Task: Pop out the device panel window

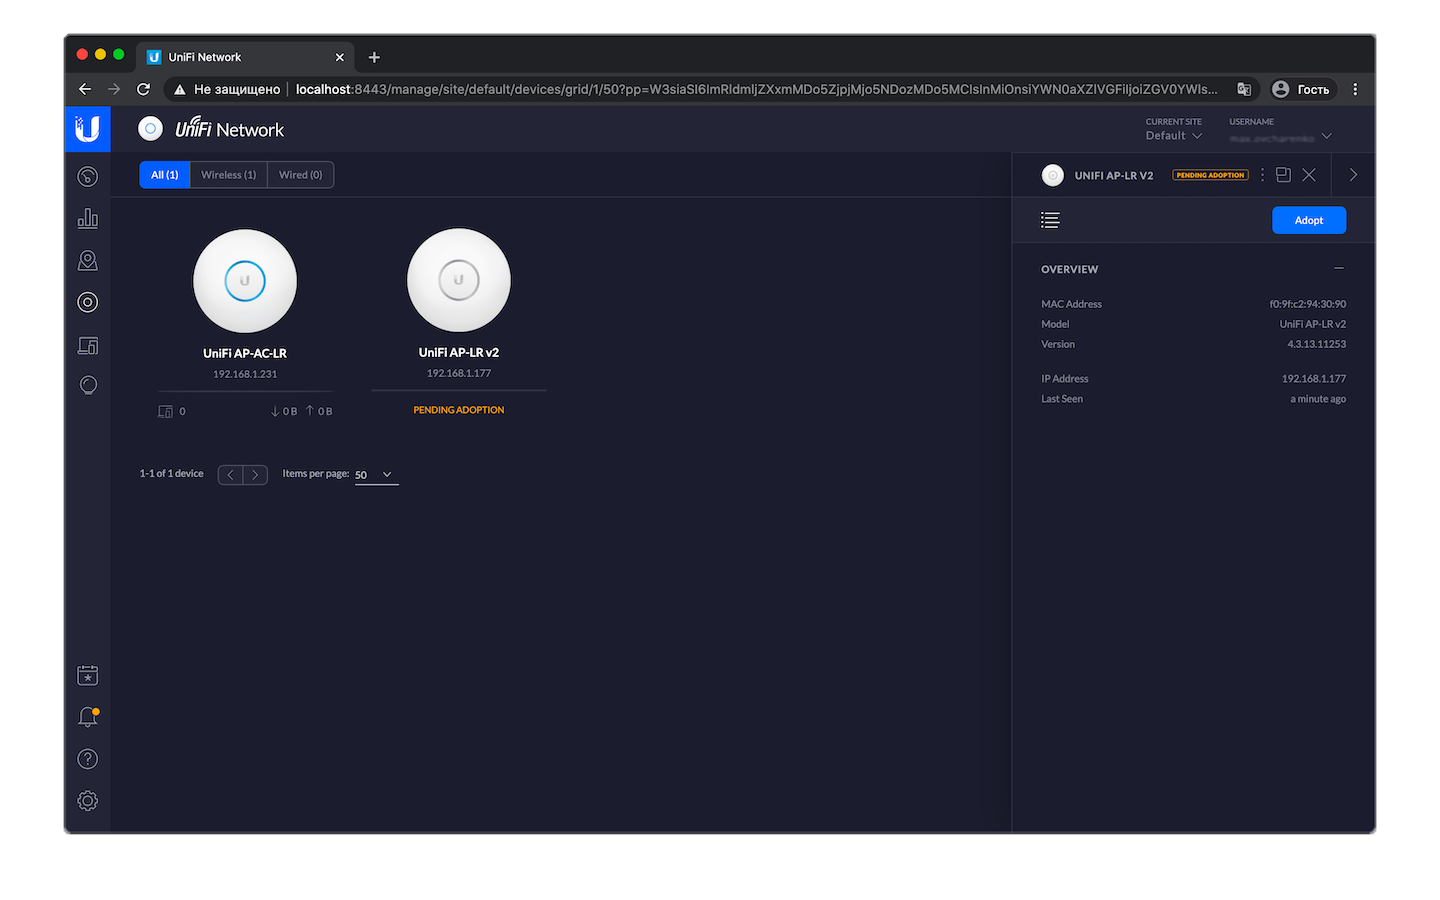Action: coord(1283,175)
